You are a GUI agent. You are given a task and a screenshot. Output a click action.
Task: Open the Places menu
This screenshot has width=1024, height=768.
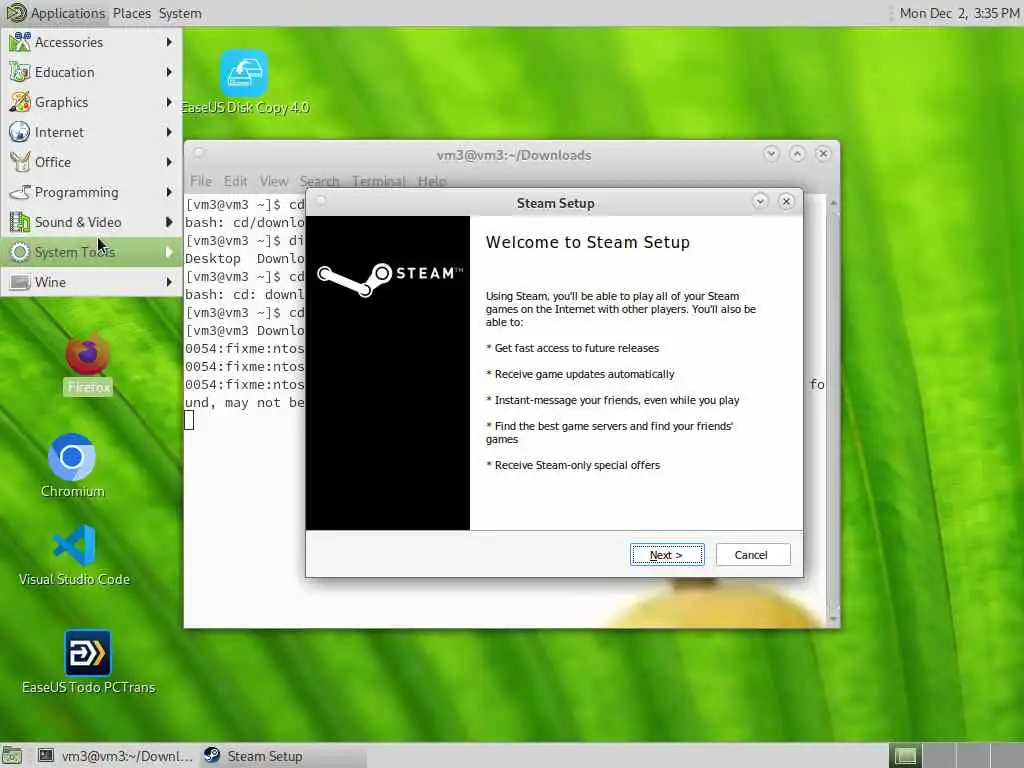(x=131, y=13)
